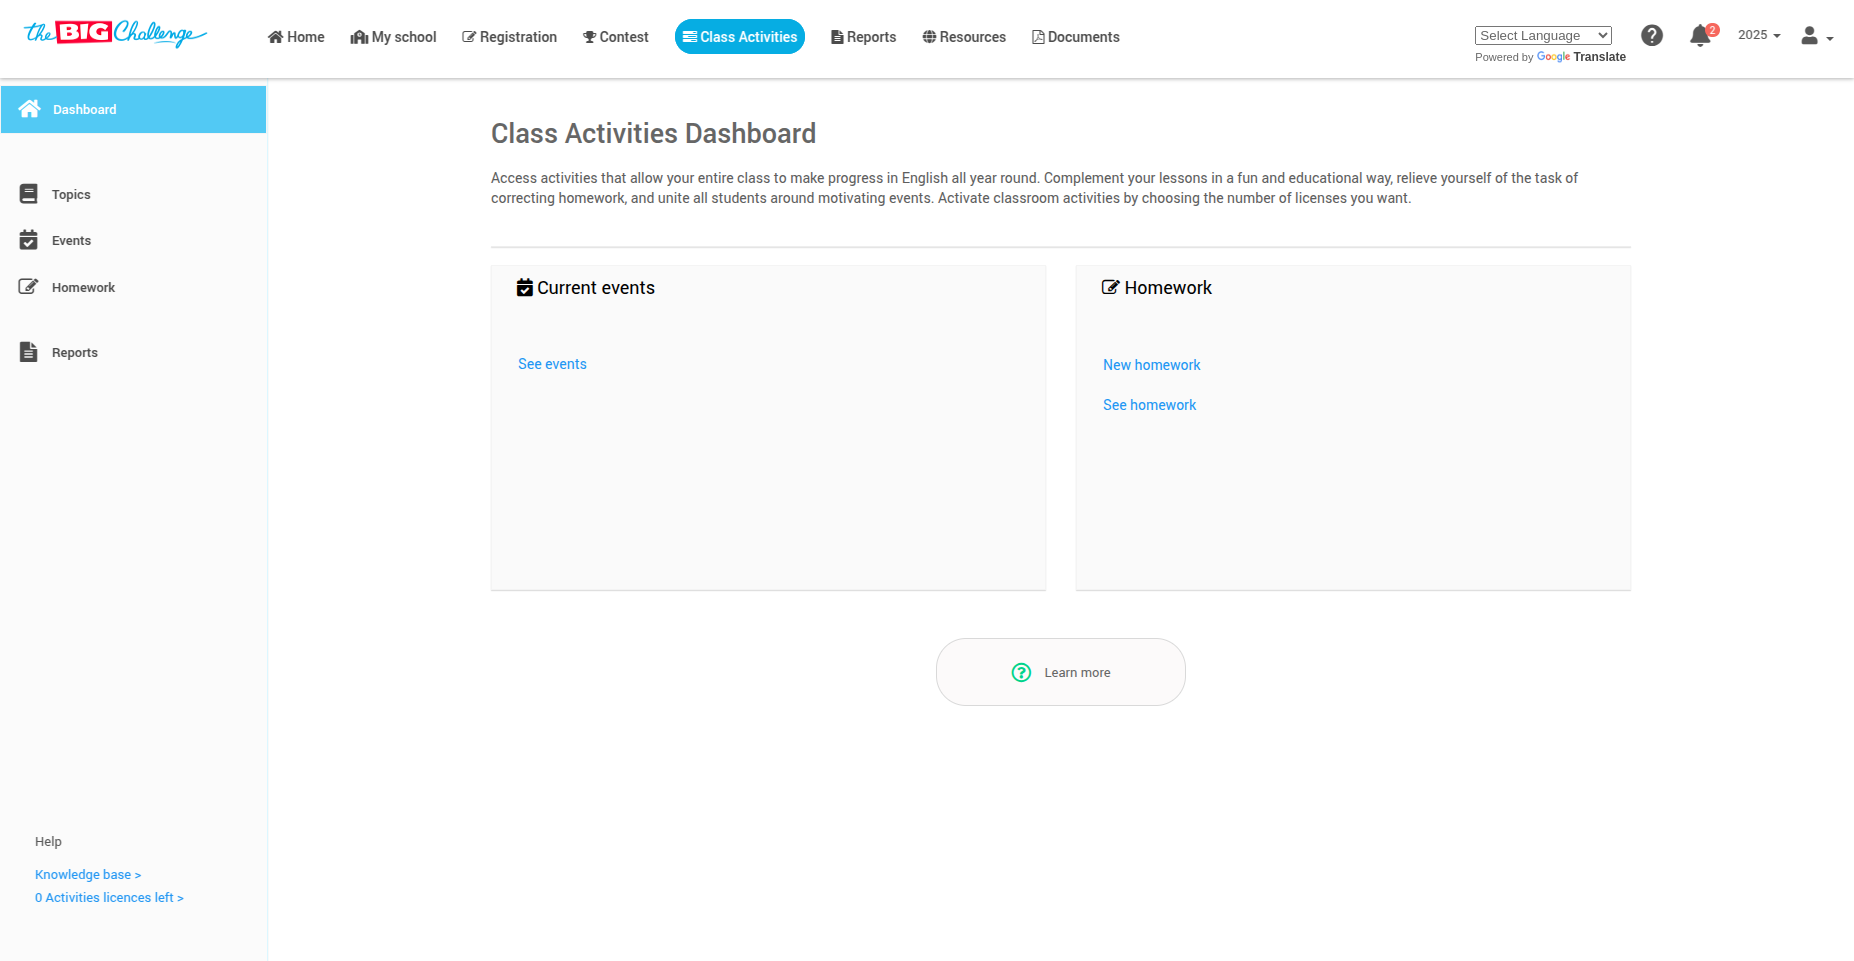This screenshot has height=961, width=1854.
Task: Open the My school menu item
Action: point(393,37)
